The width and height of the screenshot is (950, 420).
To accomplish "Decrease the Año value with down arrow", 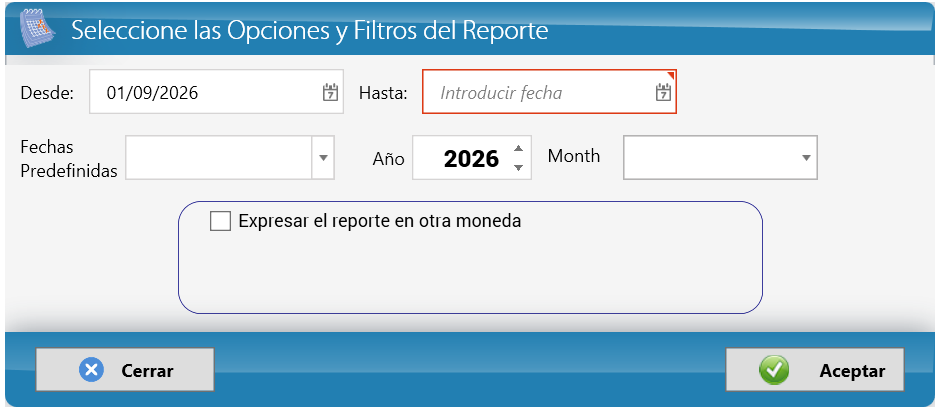I will coord(518,168).
